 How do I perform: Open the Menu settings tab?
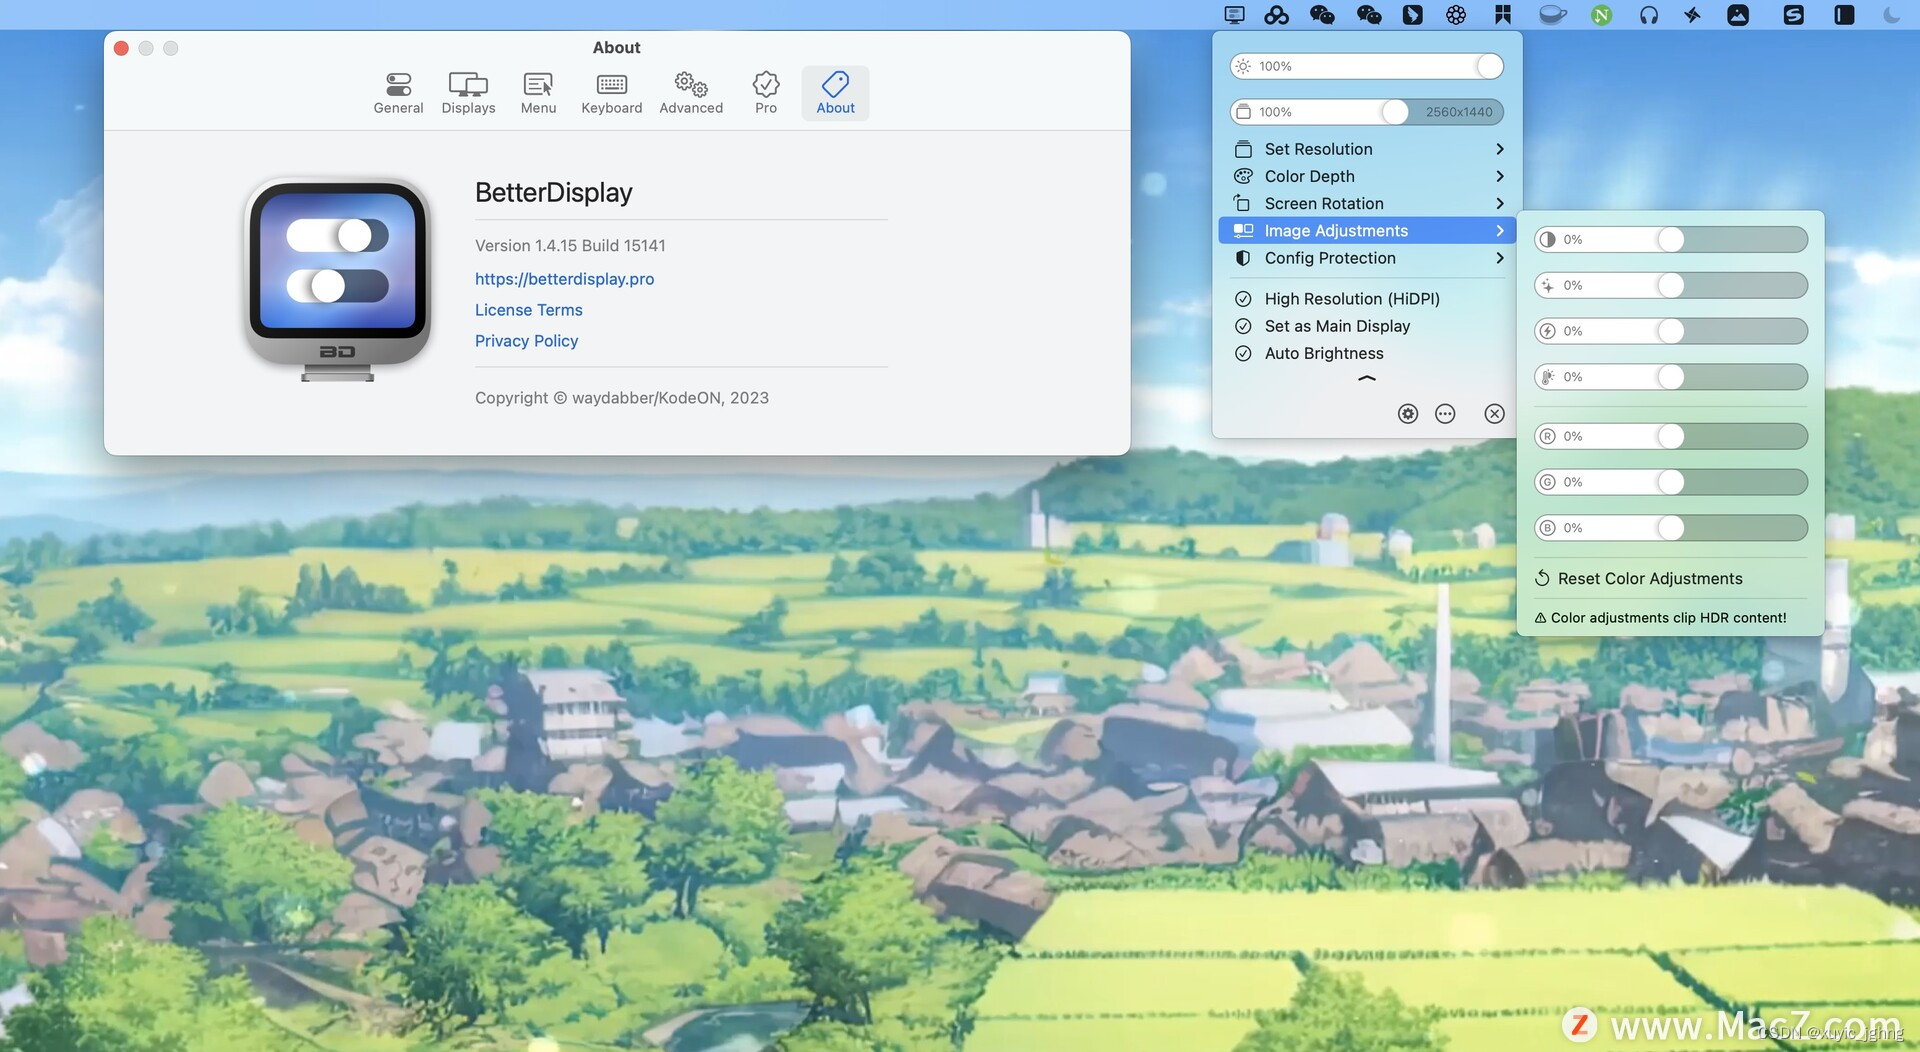[x=538, y=93]
